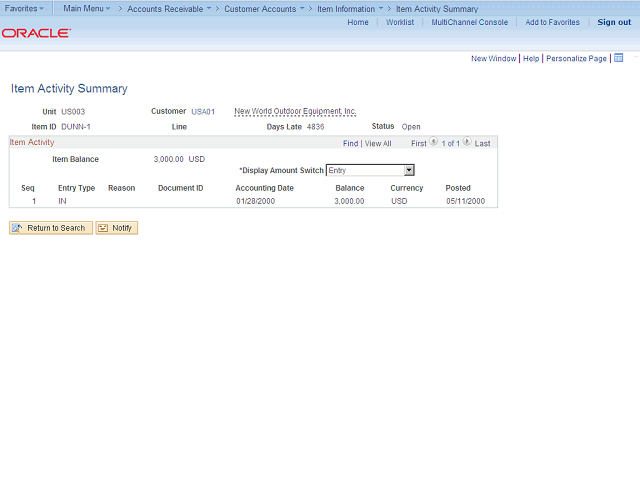Image resolution: width=640 pixels, height=480 pixels.
Task: Click accounting date 01/28/2000
Action: coord(256,201)
